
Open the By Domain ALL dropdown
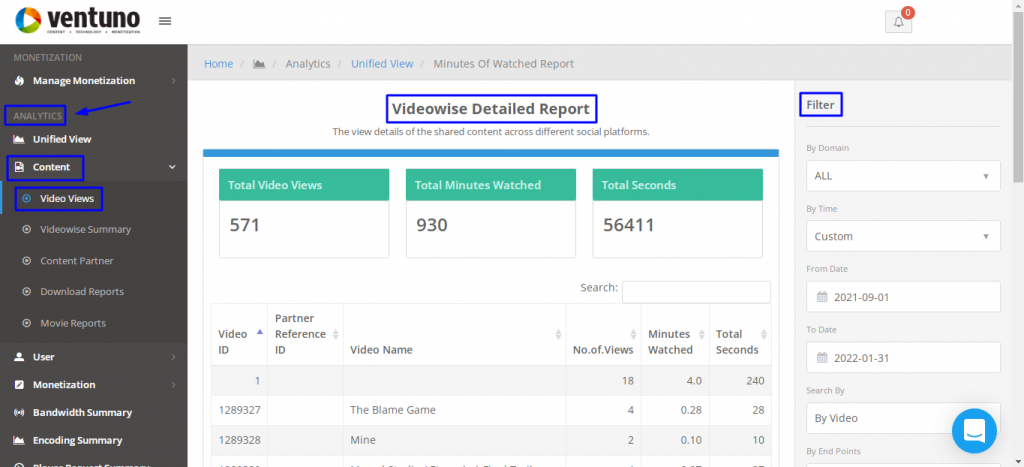click(903, 176)
